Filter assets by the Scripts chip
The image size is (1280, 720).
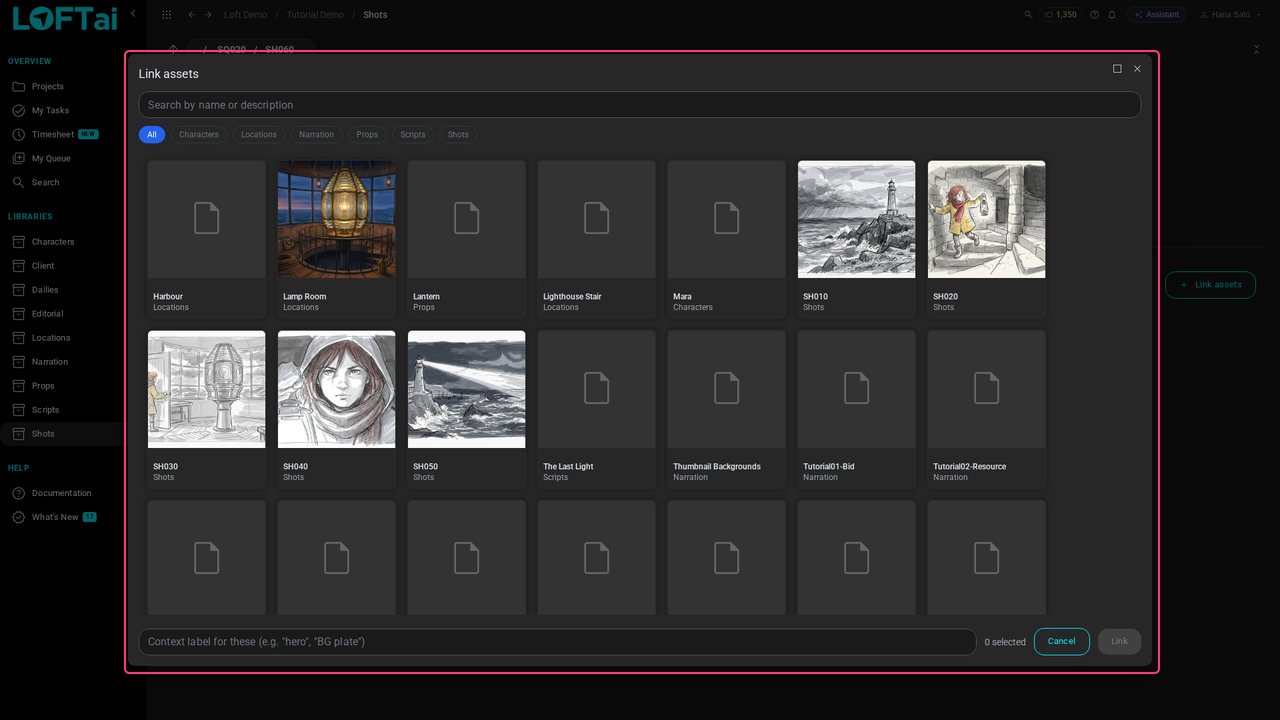pyautogui.click(x=413, y=135)
